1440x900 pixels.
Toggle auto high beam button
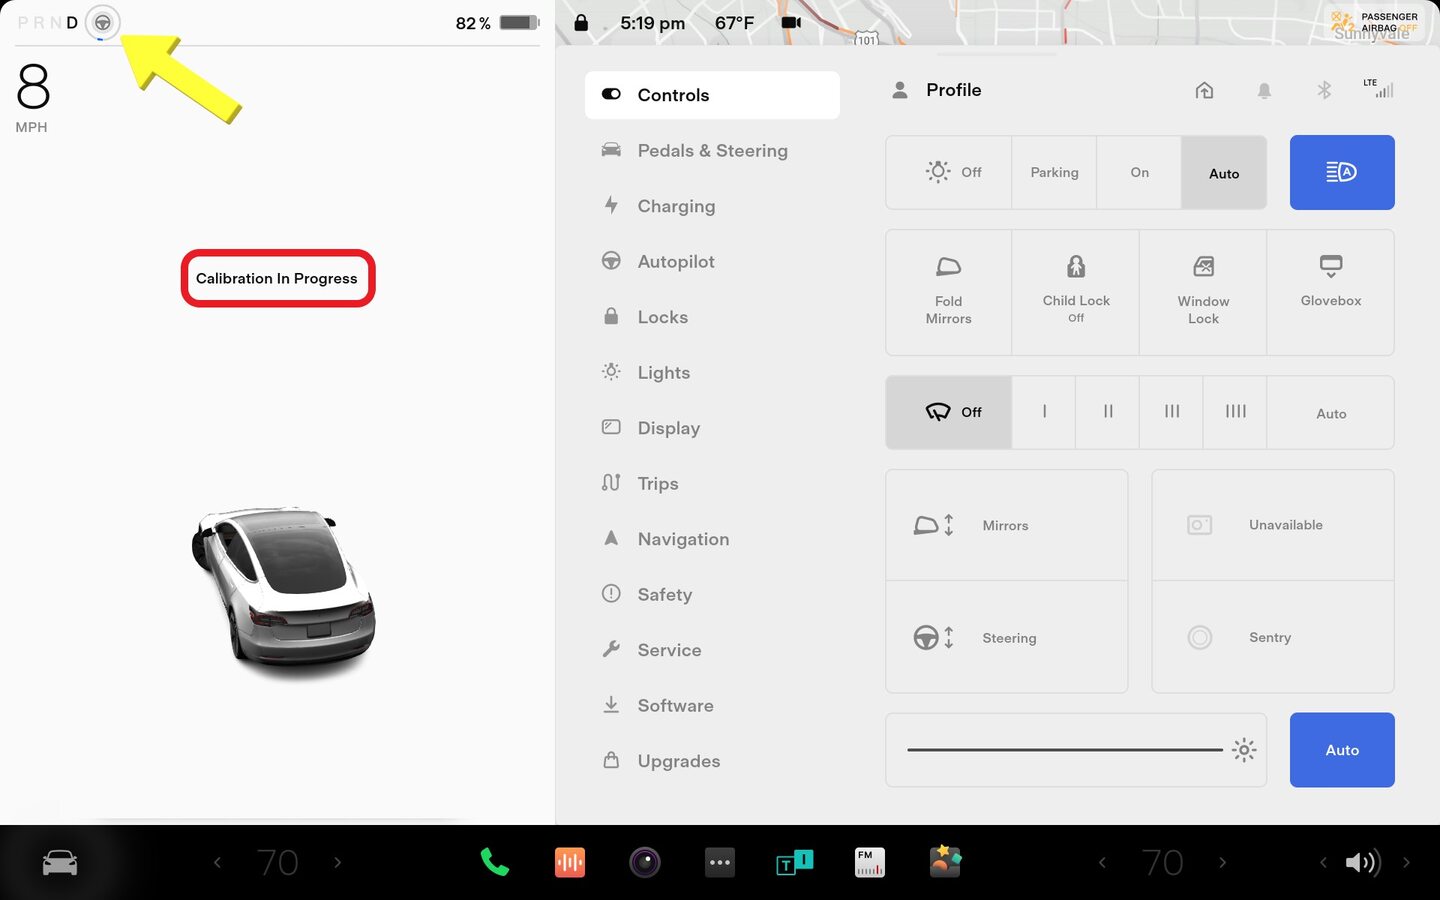1342,172
